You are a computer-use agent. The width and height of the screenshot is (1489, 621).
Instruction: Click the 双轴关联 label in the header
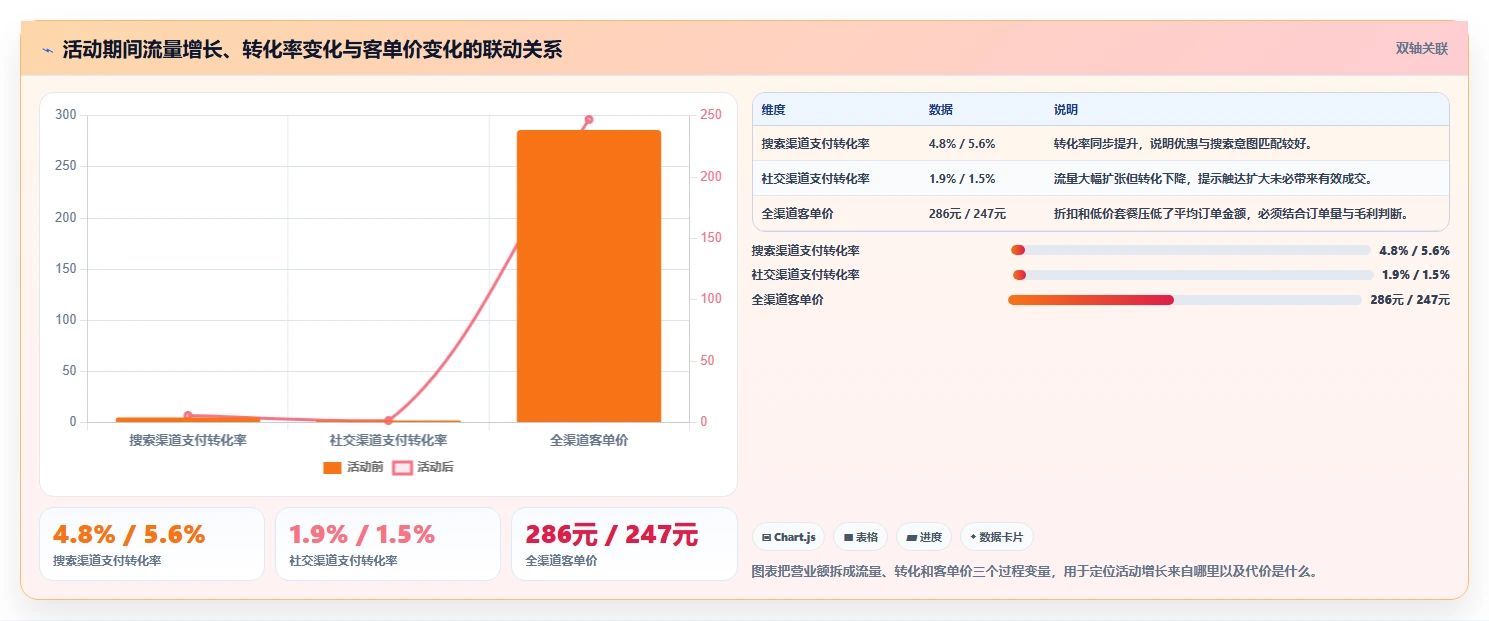[1422, 48]
